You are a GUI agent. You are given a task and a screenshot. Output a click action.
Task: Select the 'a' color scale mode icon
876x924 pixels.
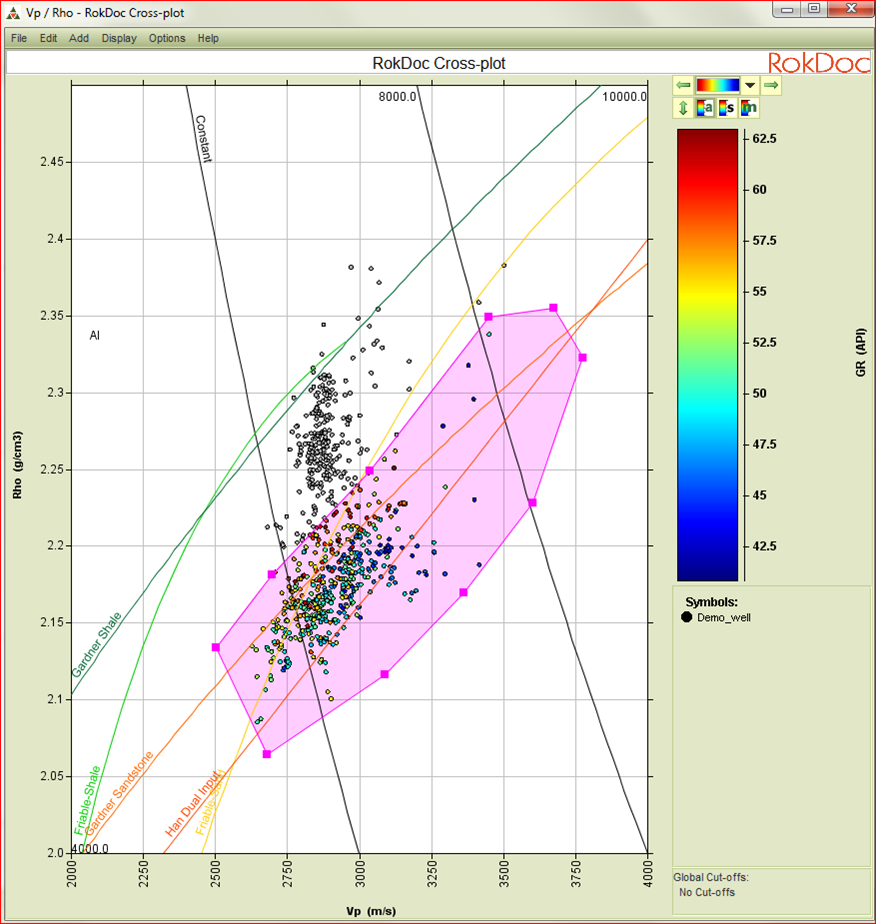[704, 108]
